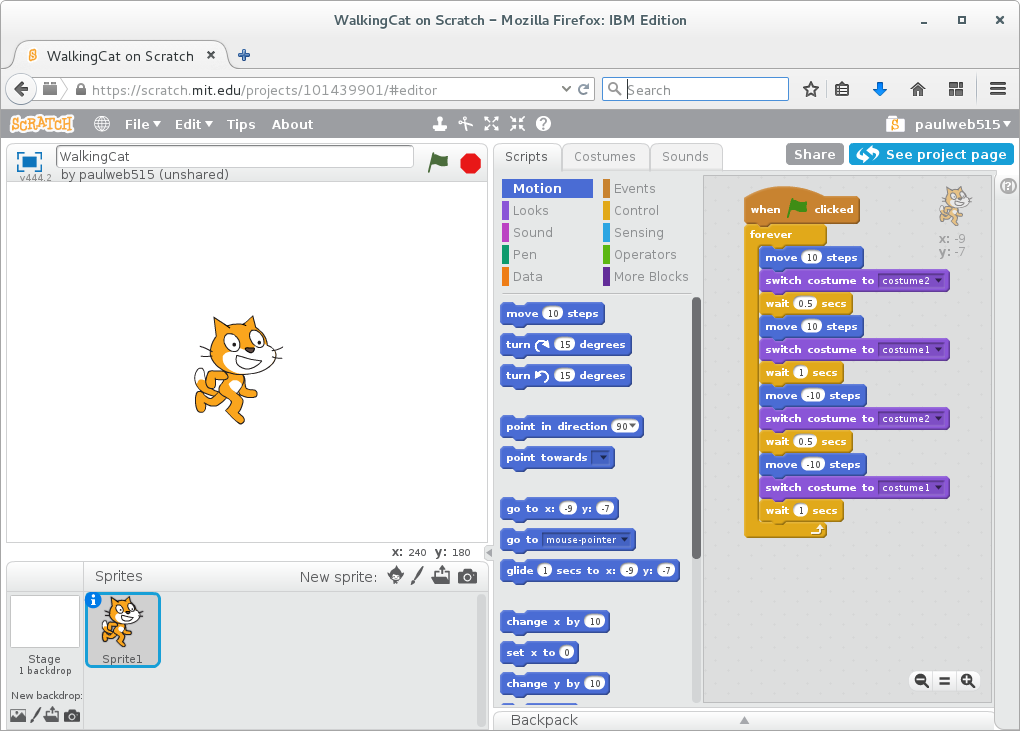Click the Delete scissors tool icon
The height and width of the screenshot is (731, 1020).
465,124
